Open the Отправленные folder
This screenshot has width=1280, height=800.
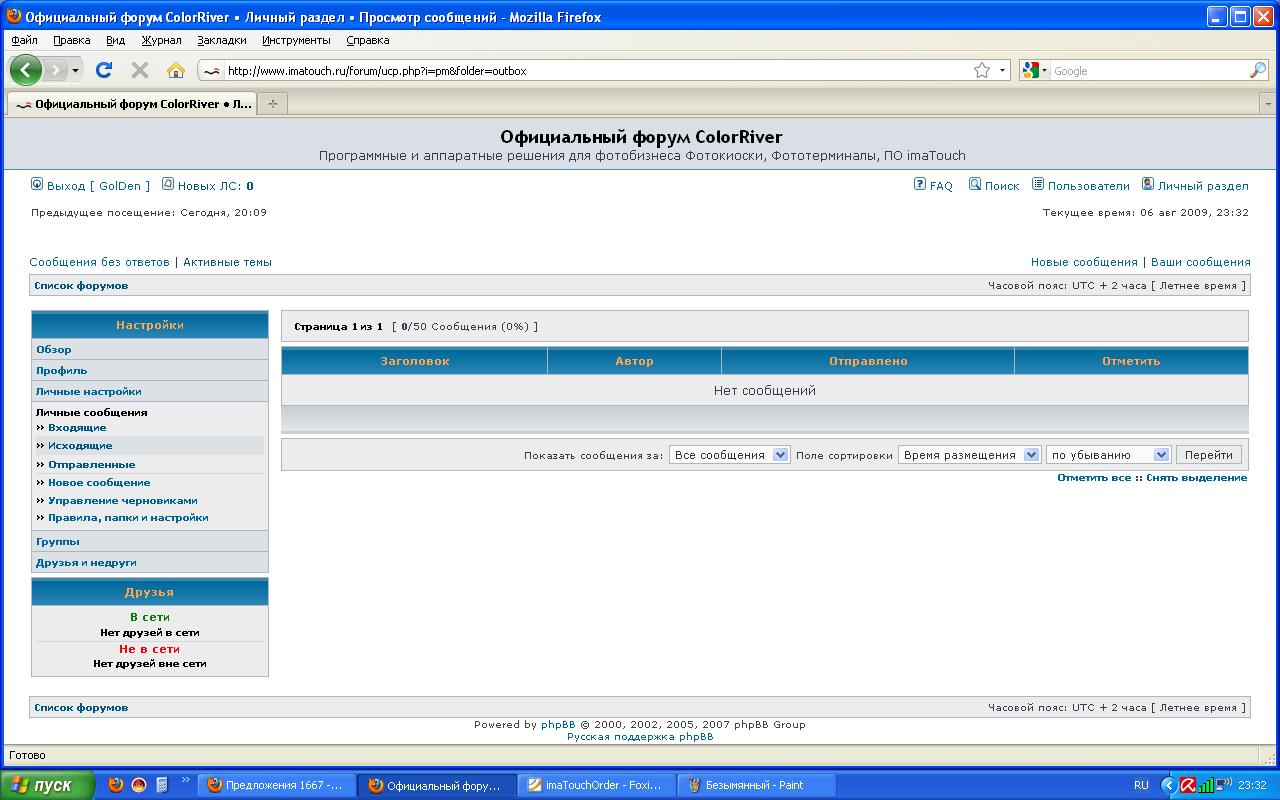click(91, 465)
